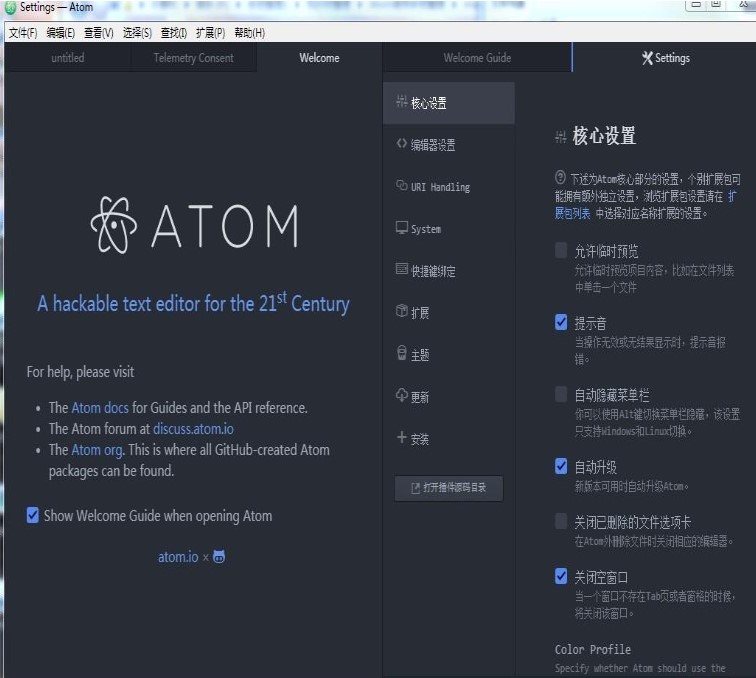
Task: Open System settings section
Action: (x=448, y=229)
